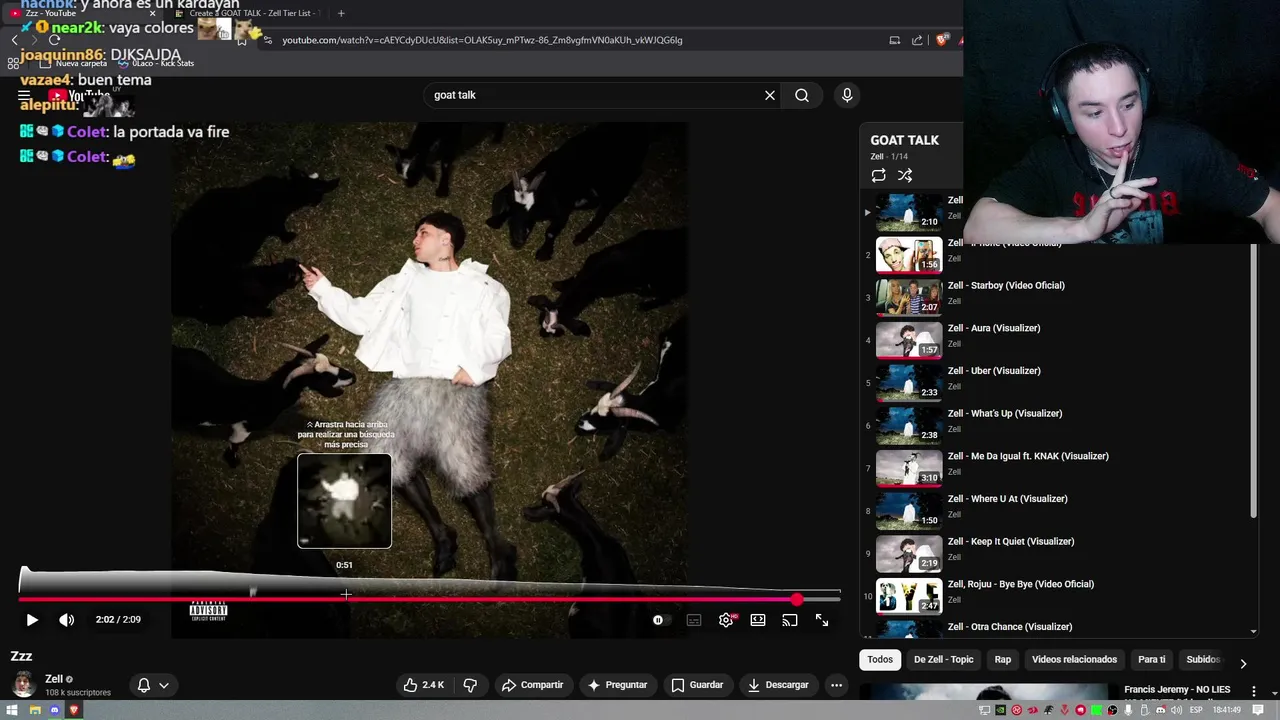Click the browser address bar URL
The height and width of the screenshot is (720, 1280).
(x=482, y=40)
